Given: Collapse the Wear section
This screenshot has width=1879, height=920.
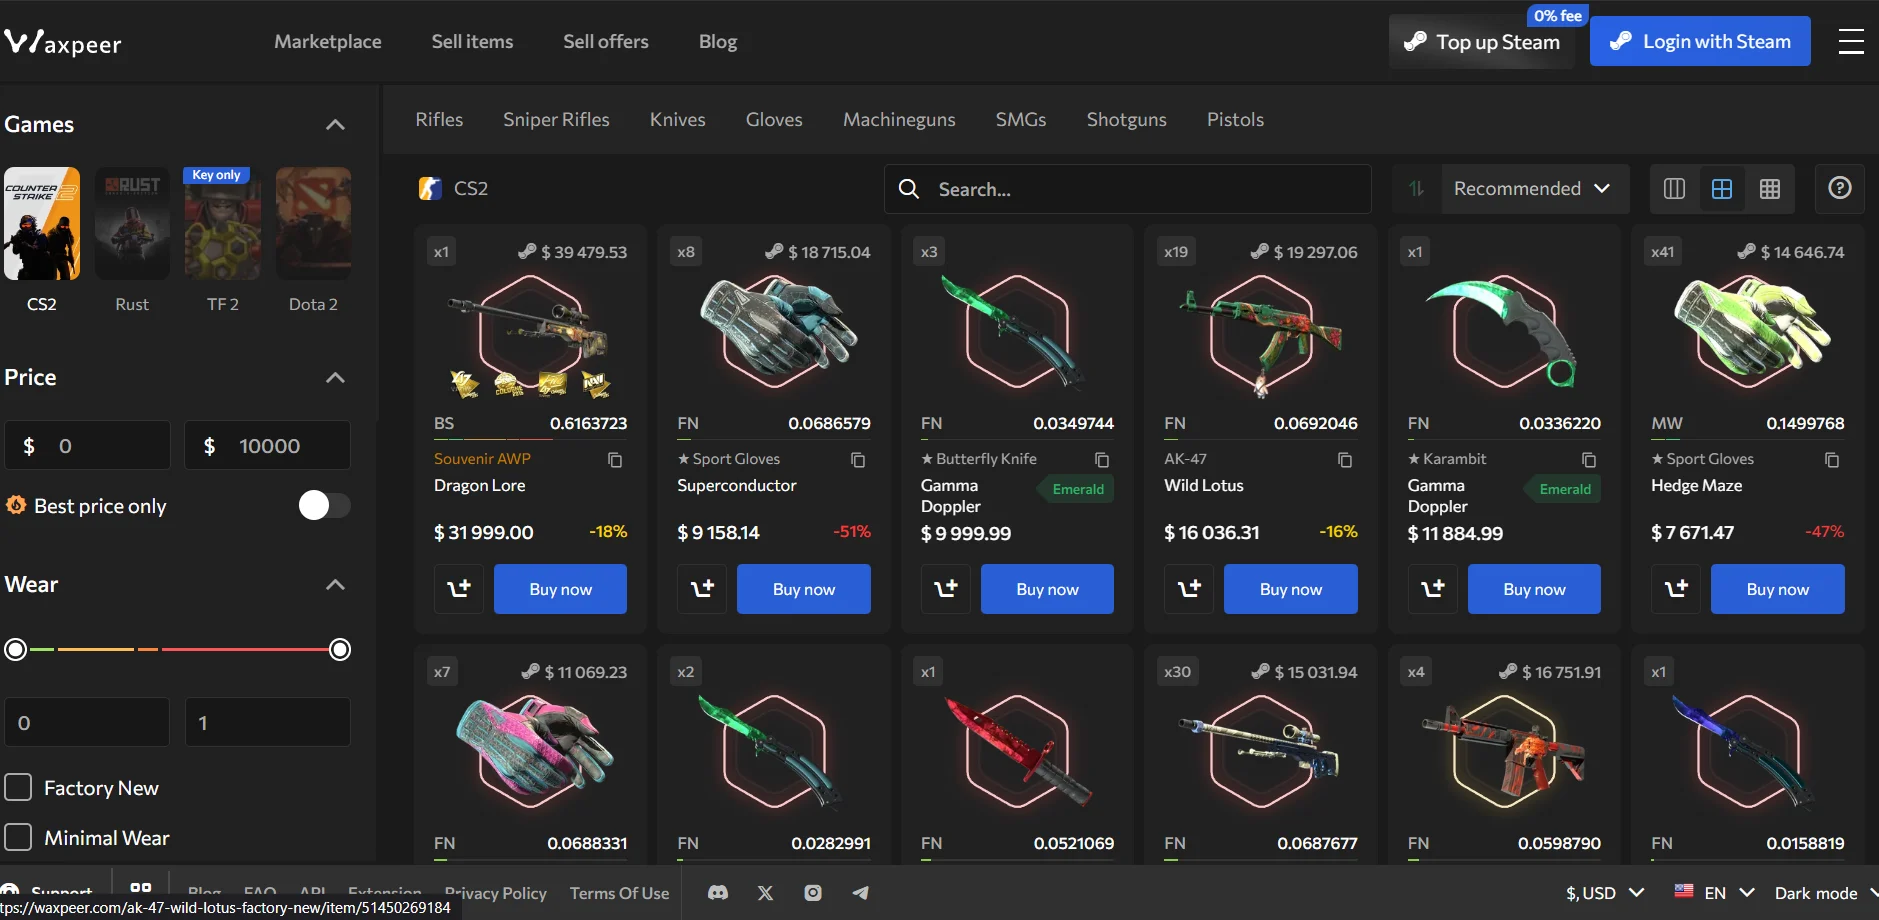Looking at the screenshot, I should tap(336, 585).
